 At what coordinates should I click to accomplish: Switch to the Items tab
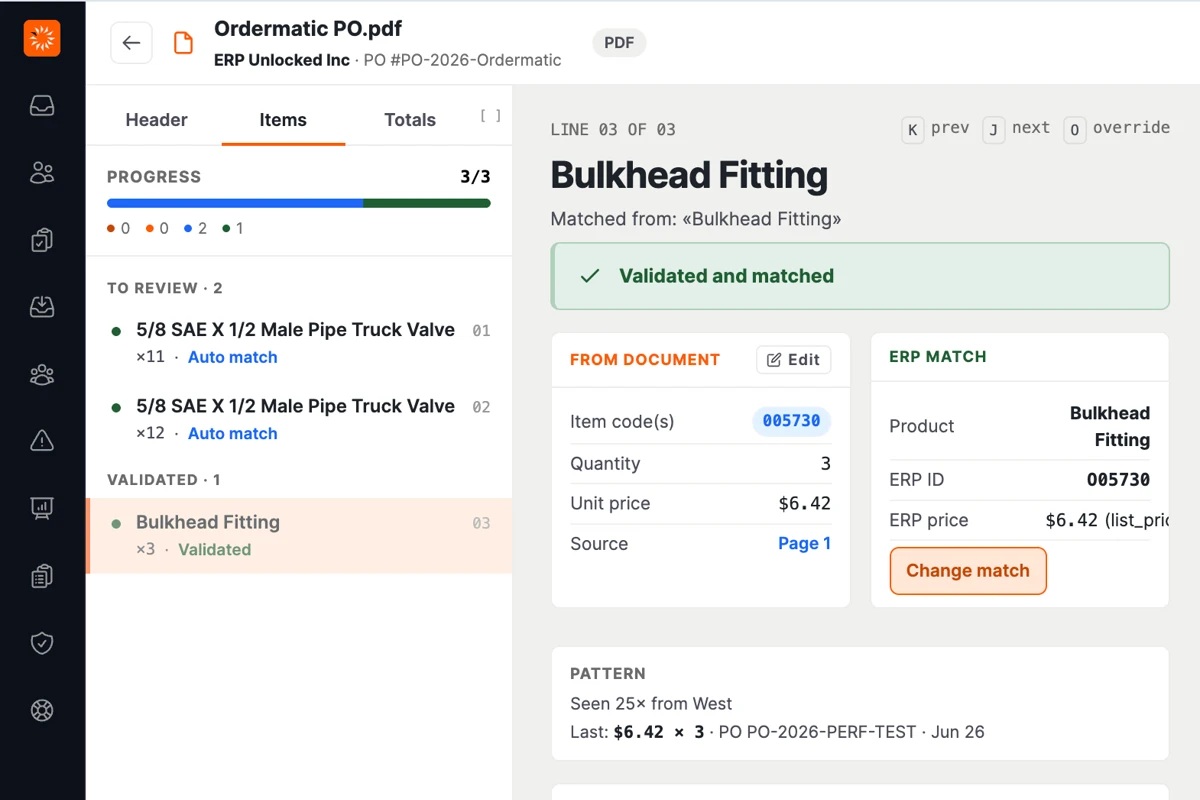(x=283, y=120)
